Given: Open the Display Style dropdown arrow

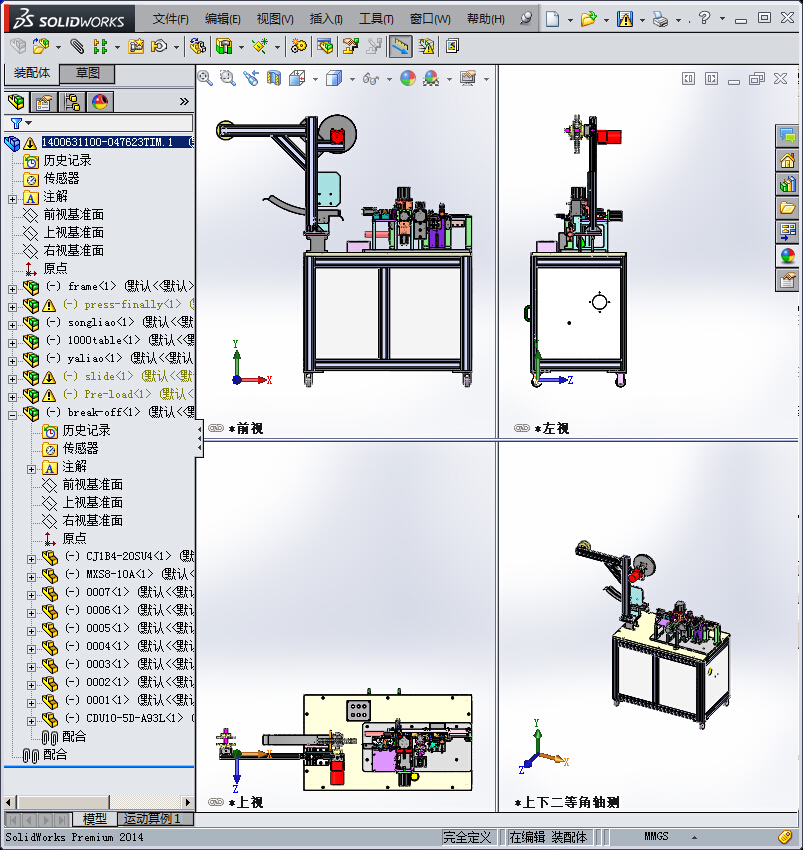Looking at the screenshot, I should pyautogui.click(x=352, y=80).
